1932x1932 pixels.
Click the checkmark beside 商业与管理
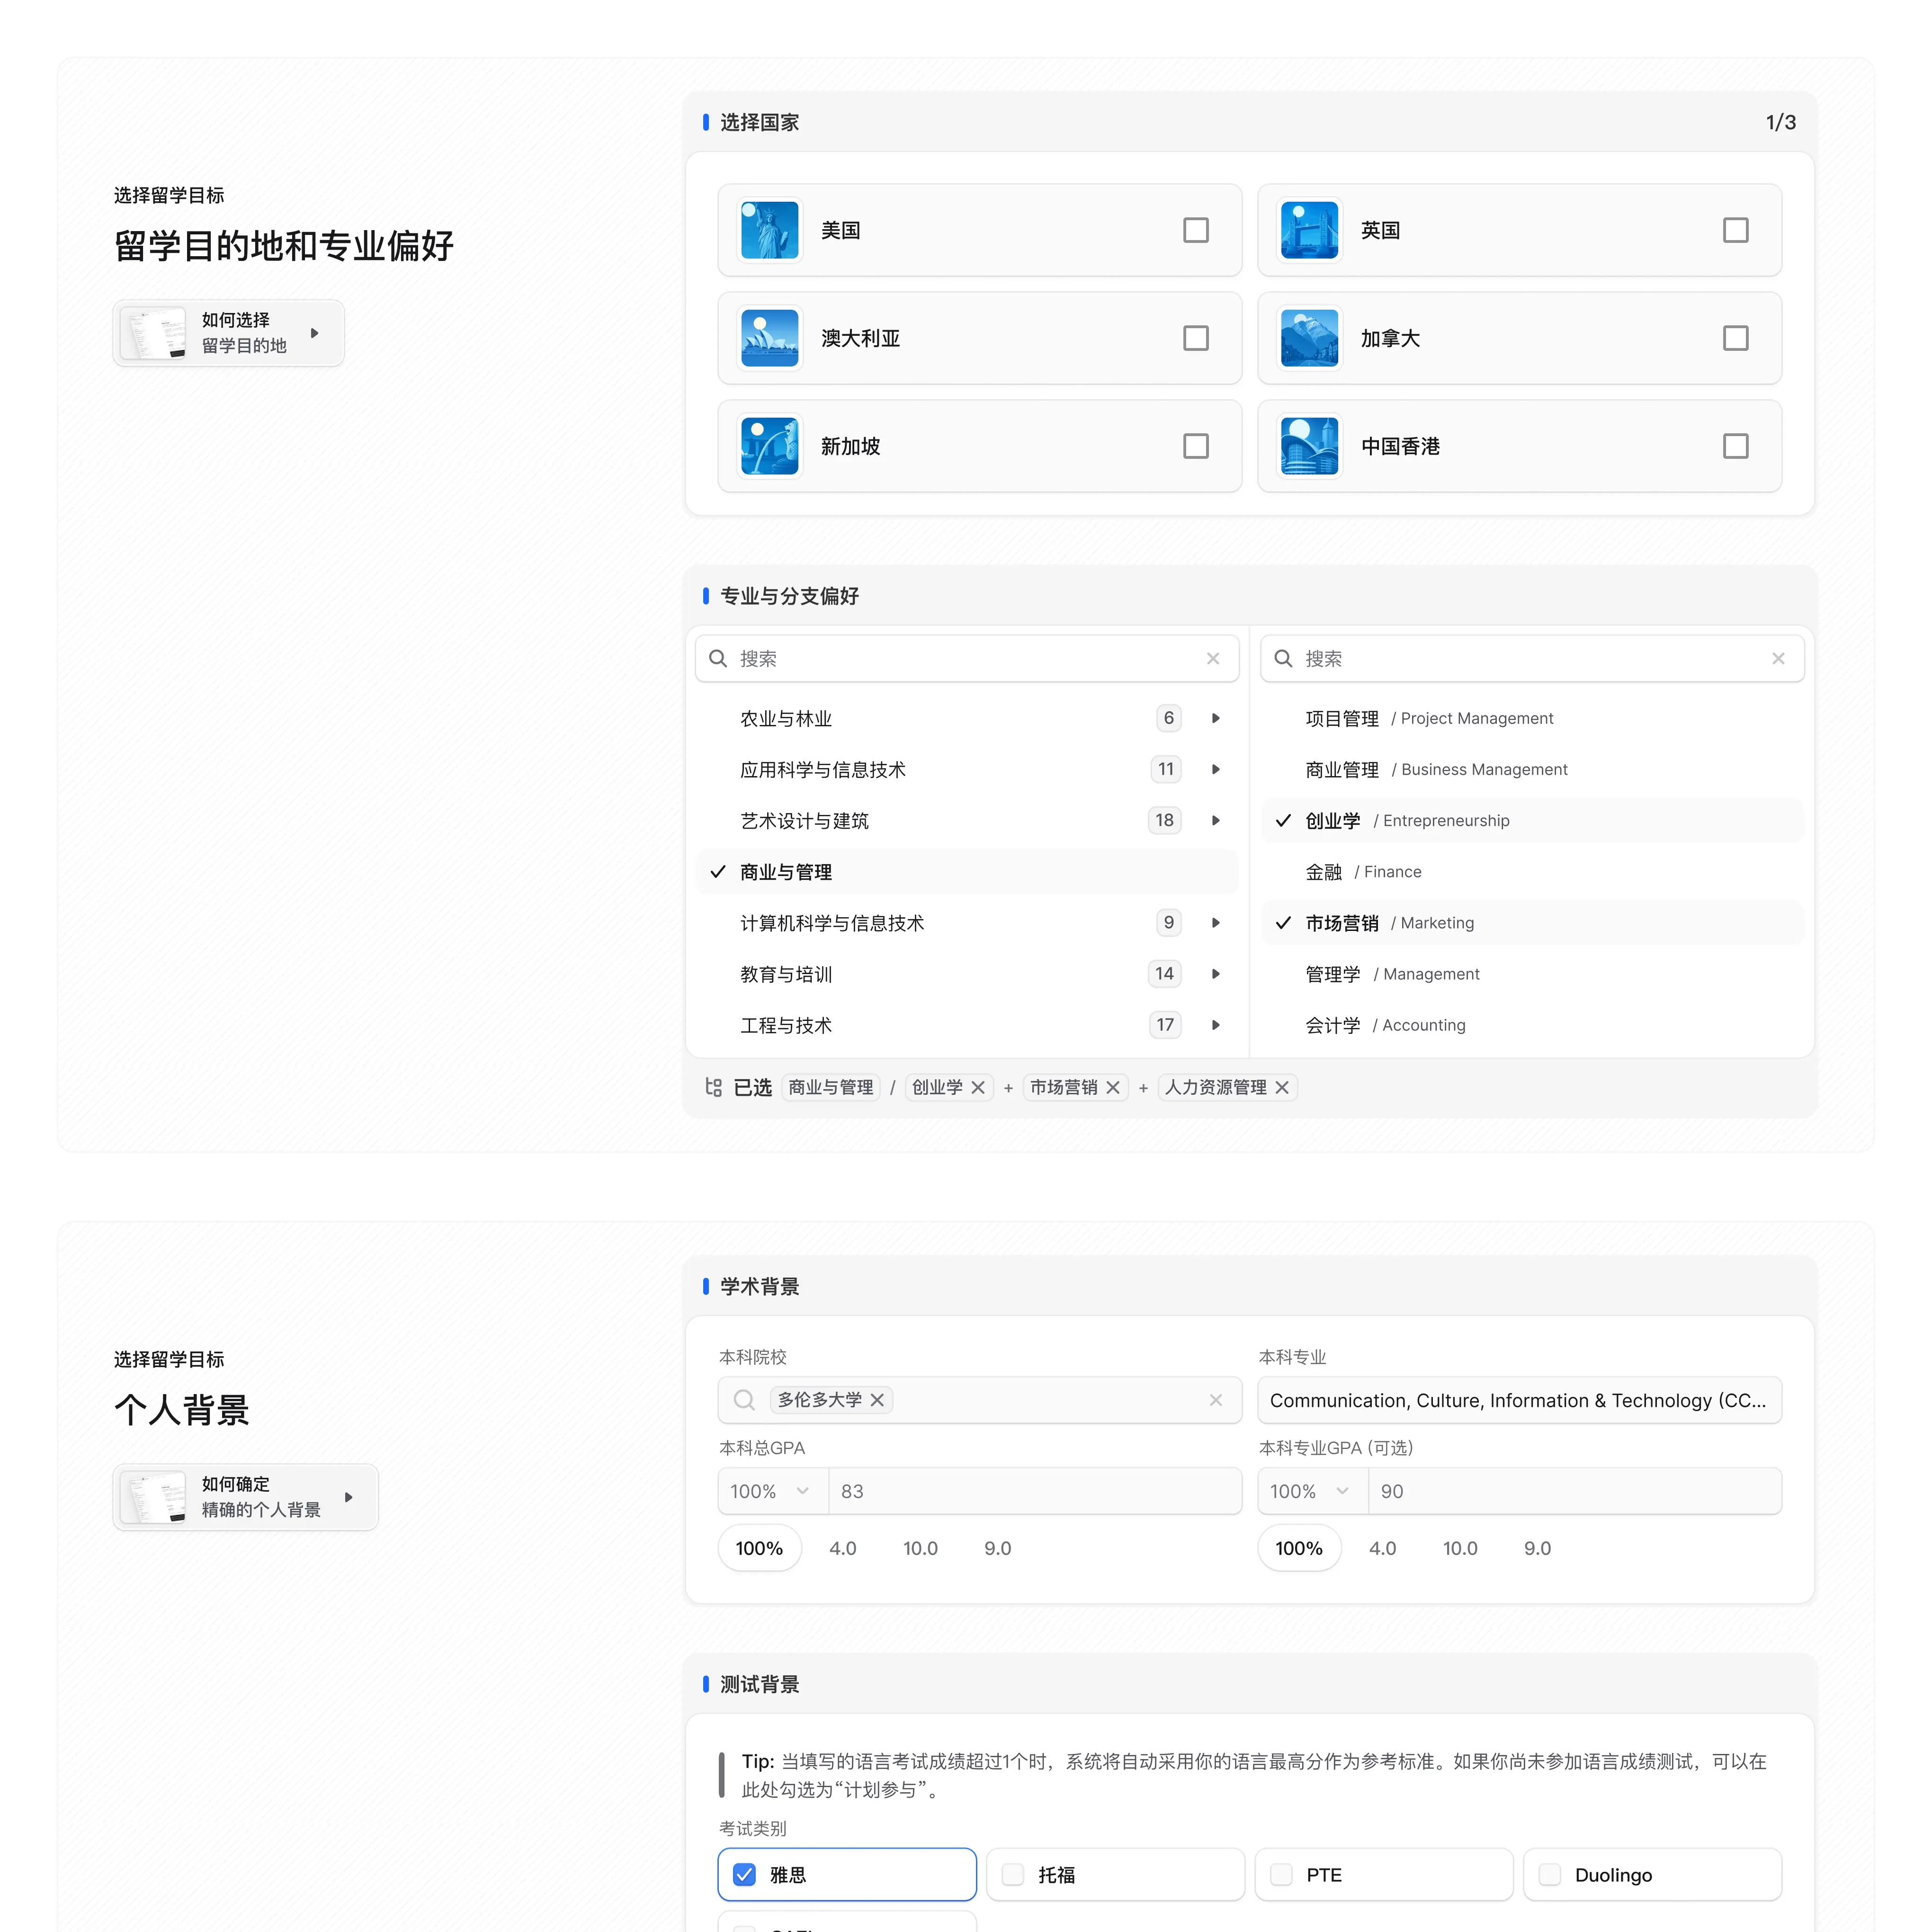718,871
